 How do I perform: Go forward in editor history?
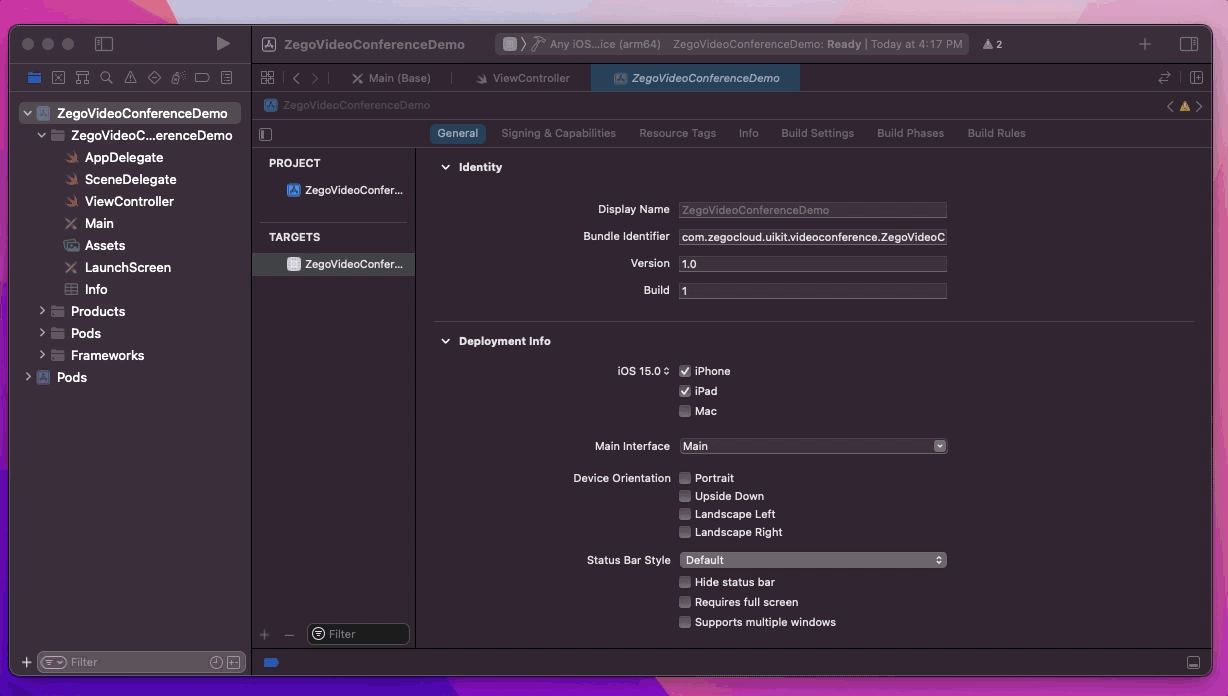point(315,78)
